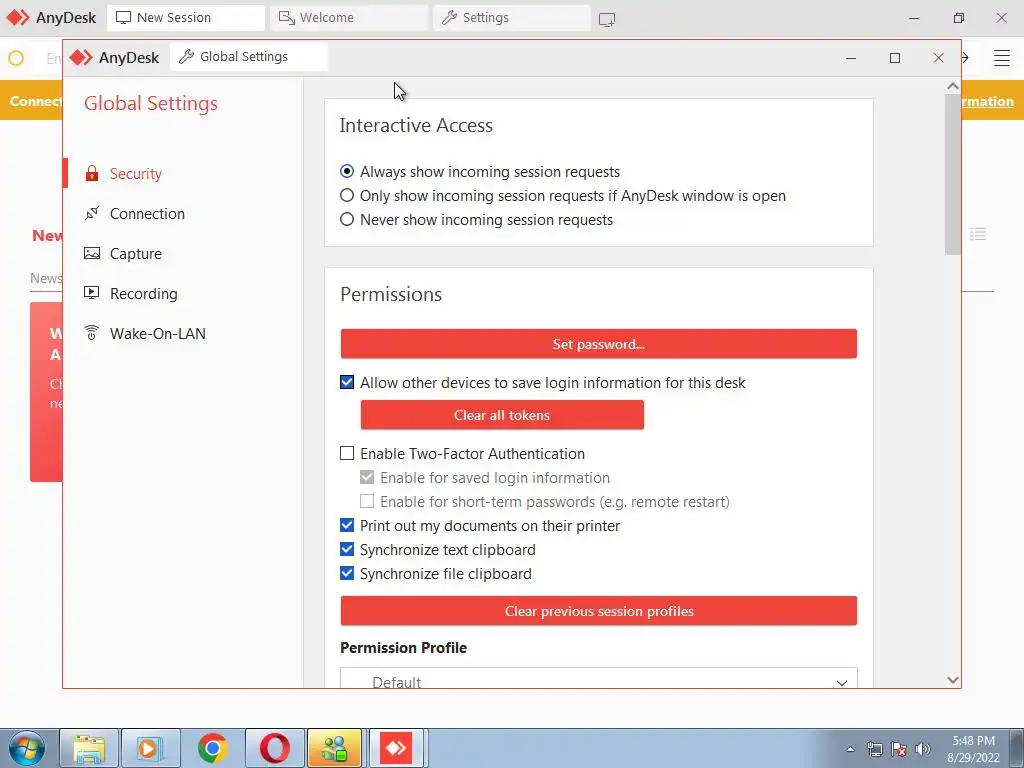Click the clock and date in taskbar
The height and width of the screenshot is (768, 1024).
(973, 749)
